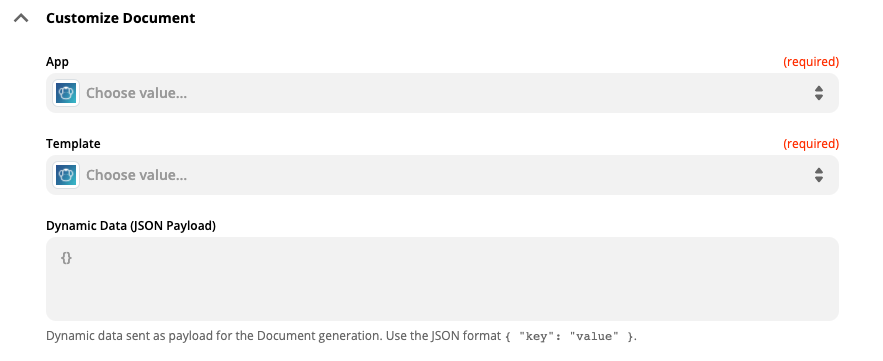Click "Choose value..." placeholder in Template field
The width and height of the screenshot is (883, 361).
pyautogui.click(x=136, y=175)
